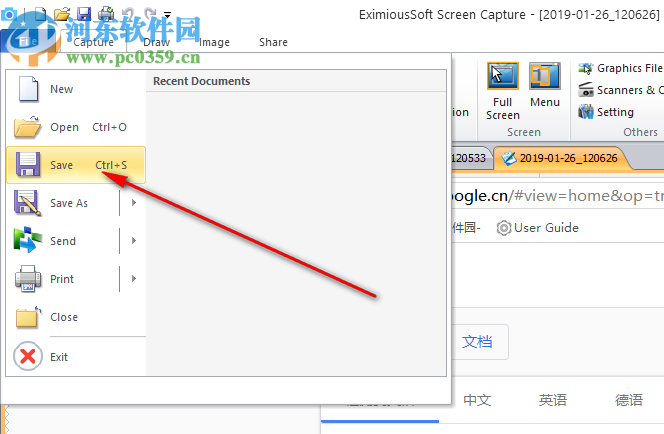Click the Save floppy disk icon
Screen dimensions: 664x434
point(28,165)
